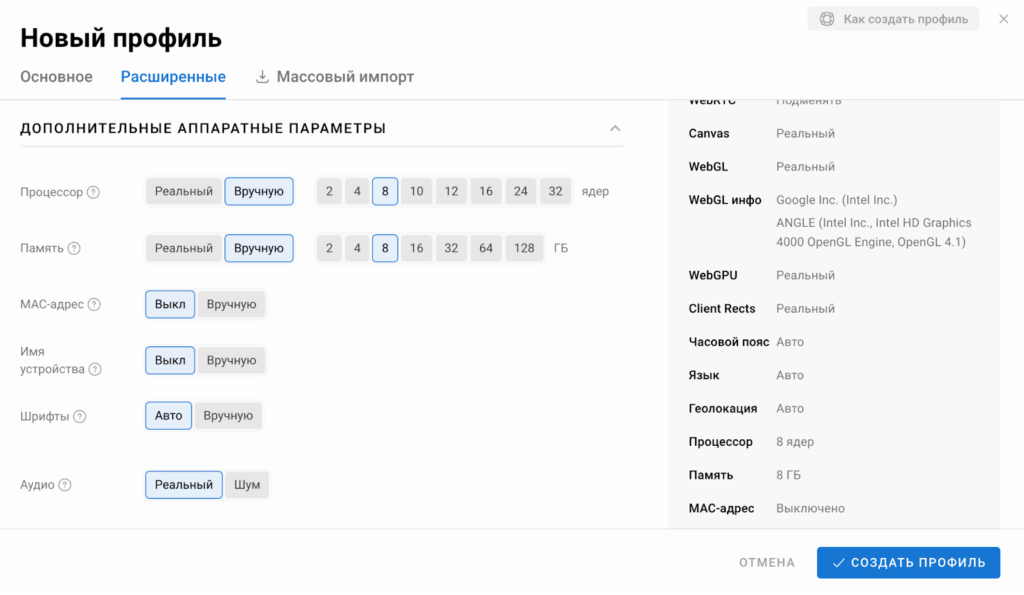
Task: Click help icon next to Память
Action: [x=74, y=248]
